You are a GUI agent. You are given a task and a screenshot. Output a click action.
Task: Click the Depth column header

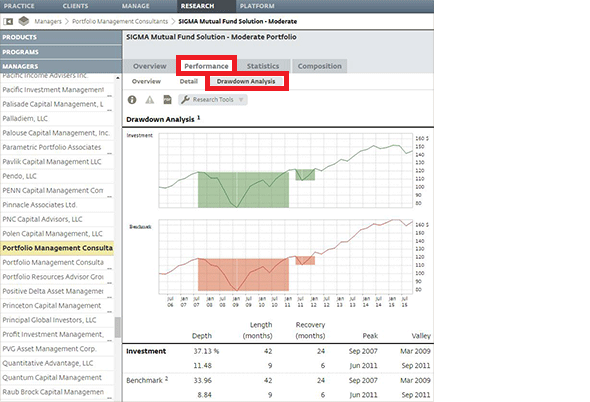pyautogui.click(x=202, y=336)
